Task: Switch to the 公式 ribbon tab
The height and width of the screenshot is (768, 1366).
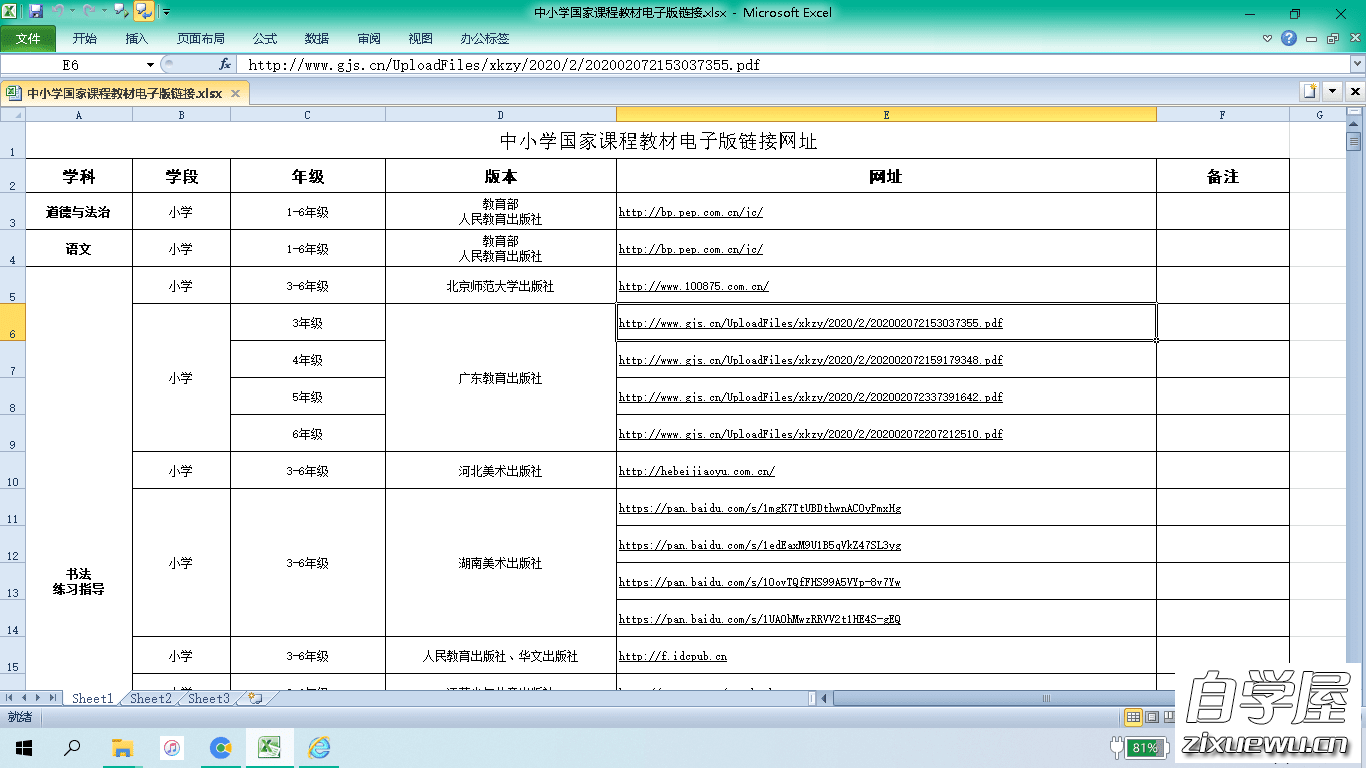Action: pos(265,38)
